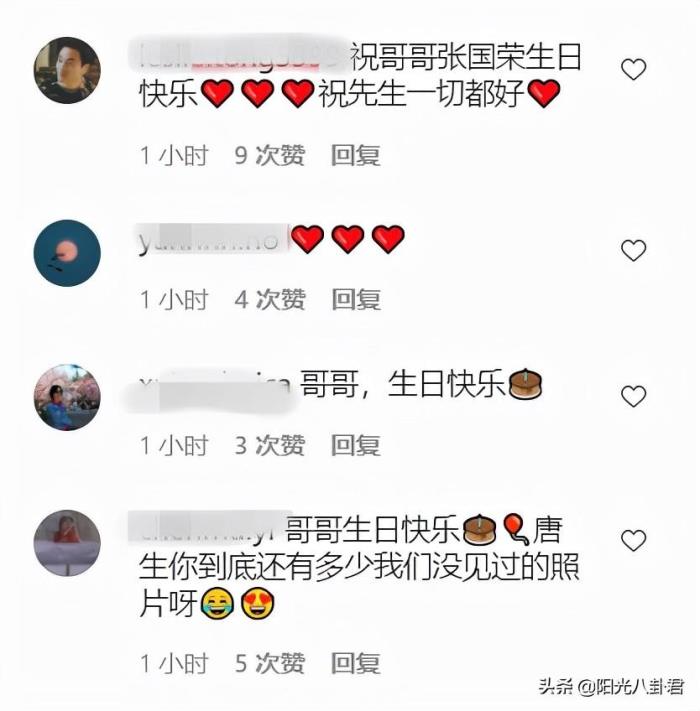View the 5 次赞 likes list
This screenshot has width=700, height=711.
[x=269, y=663]
